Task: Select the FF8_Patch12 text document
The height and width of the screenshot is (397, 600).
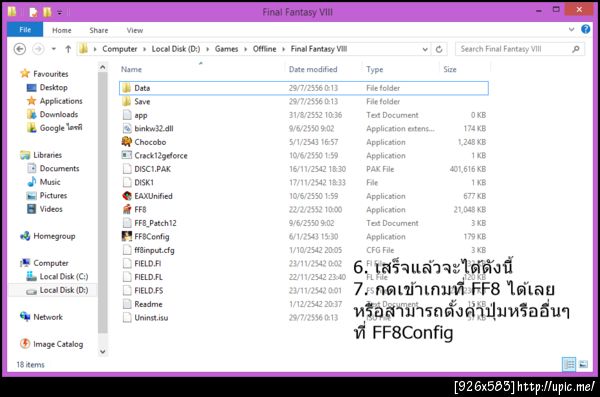Action: coord(155,223)
